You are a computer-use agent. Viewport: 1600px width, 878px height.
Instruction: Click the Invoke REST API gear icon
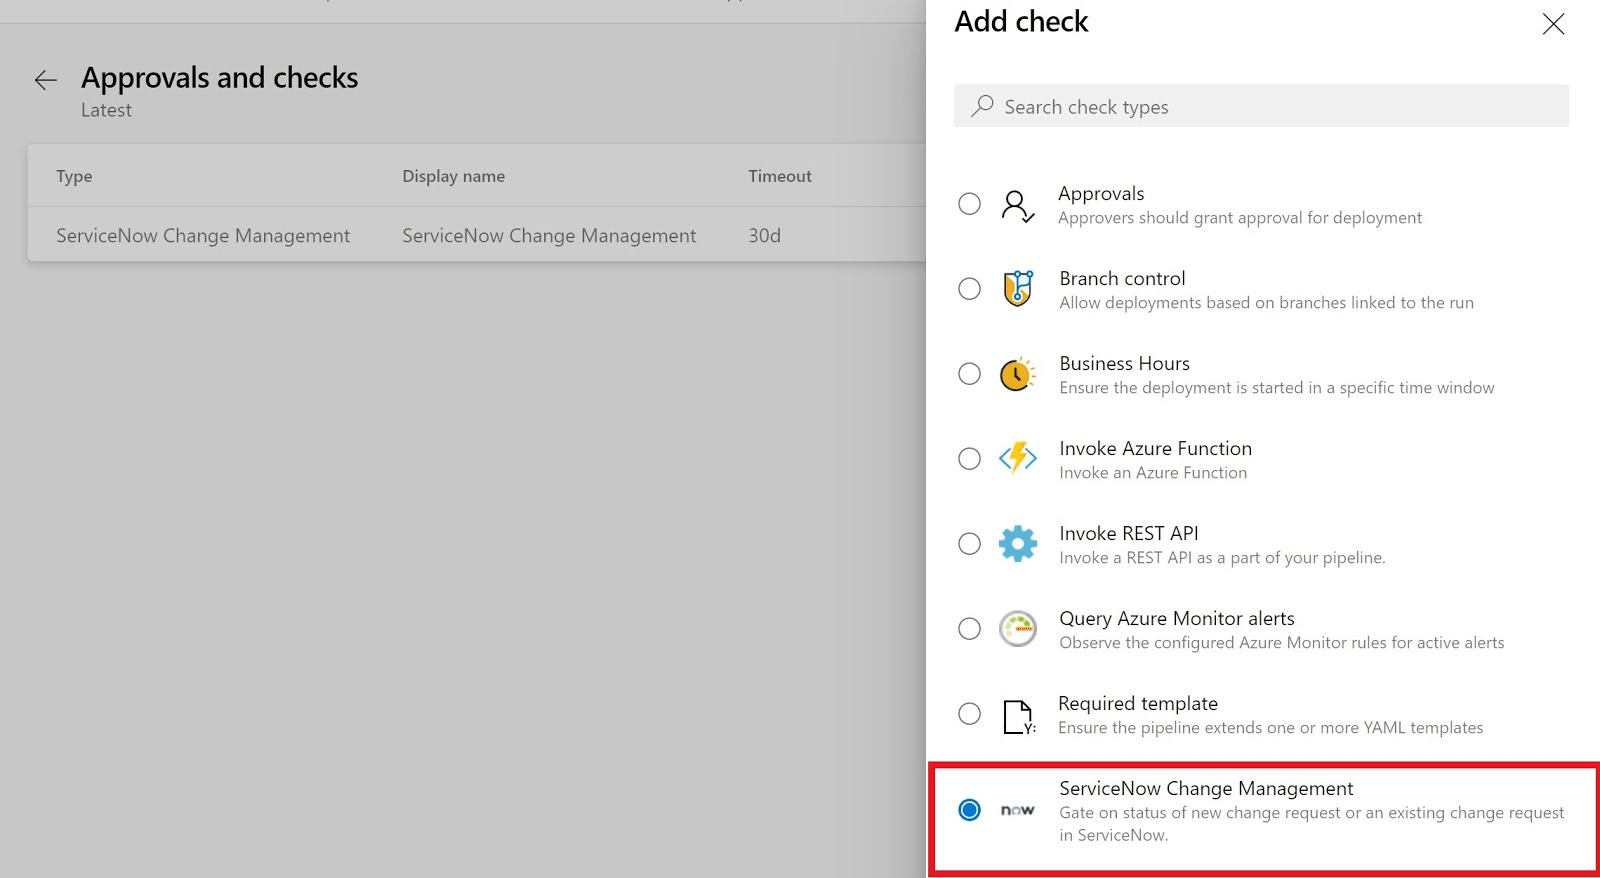[x=1018, y=544]
